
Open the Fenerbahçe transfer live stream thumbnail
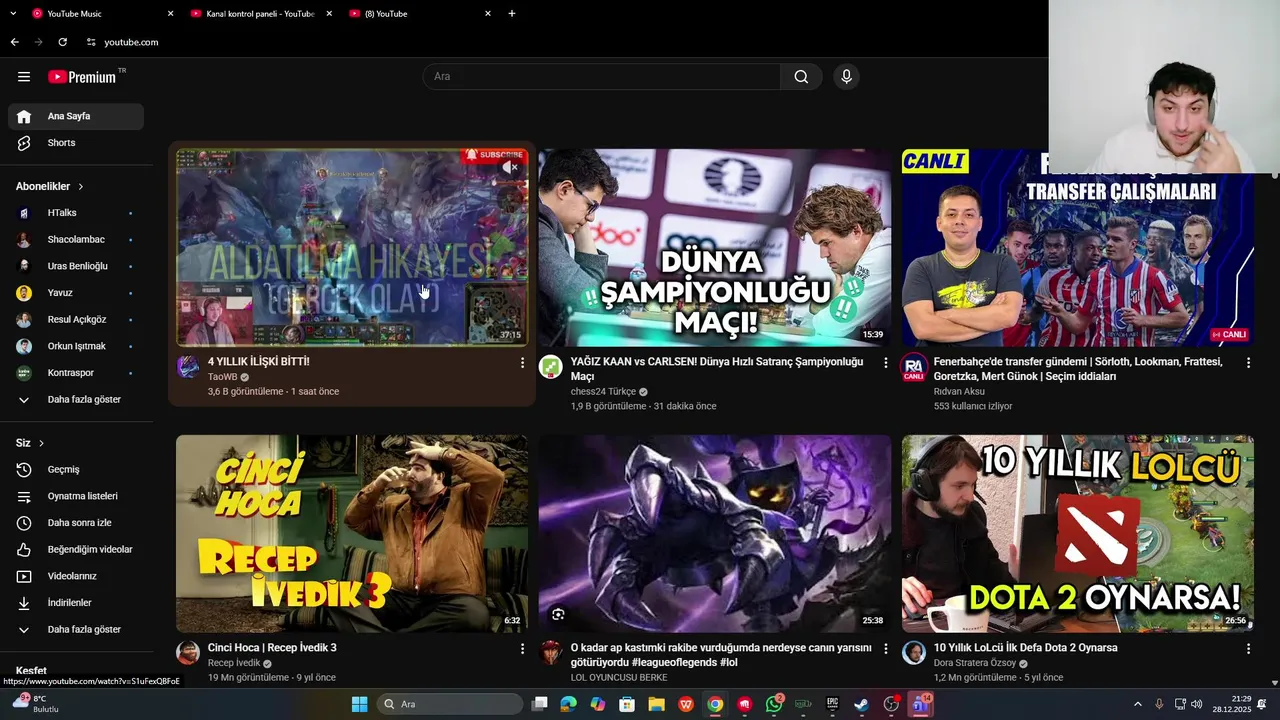pos(1078,247)
